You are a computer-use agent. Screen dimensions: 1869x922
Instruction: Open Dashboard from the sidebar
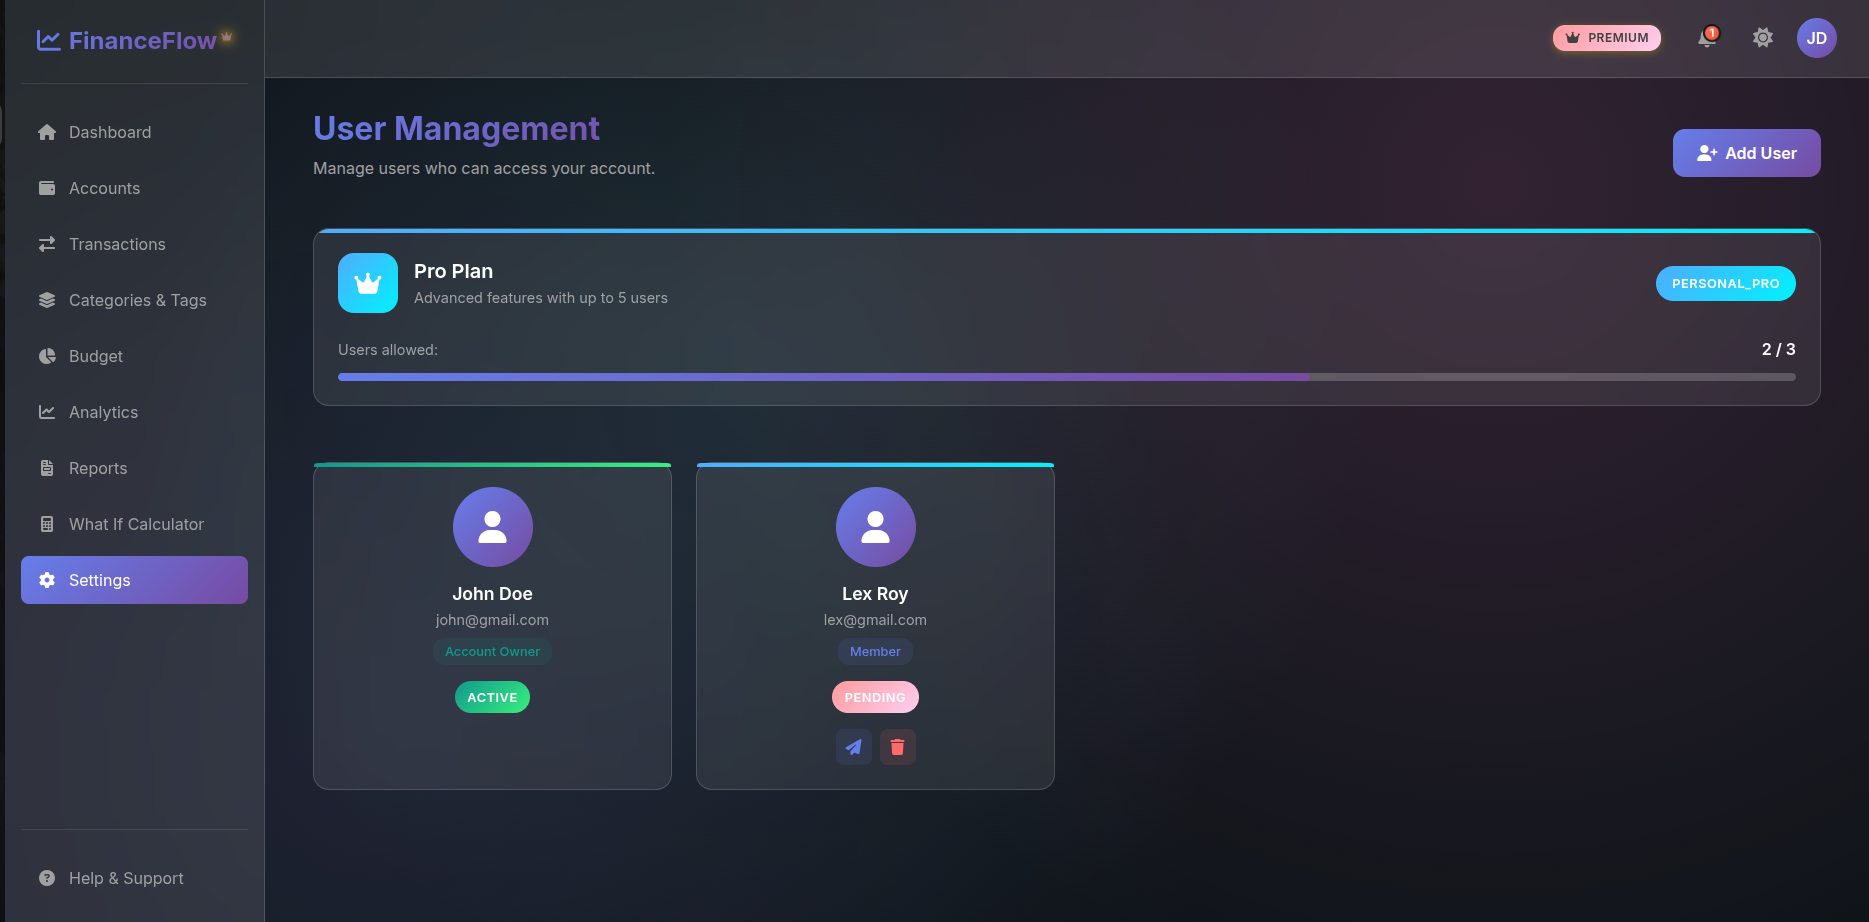[x=110, y=132]
